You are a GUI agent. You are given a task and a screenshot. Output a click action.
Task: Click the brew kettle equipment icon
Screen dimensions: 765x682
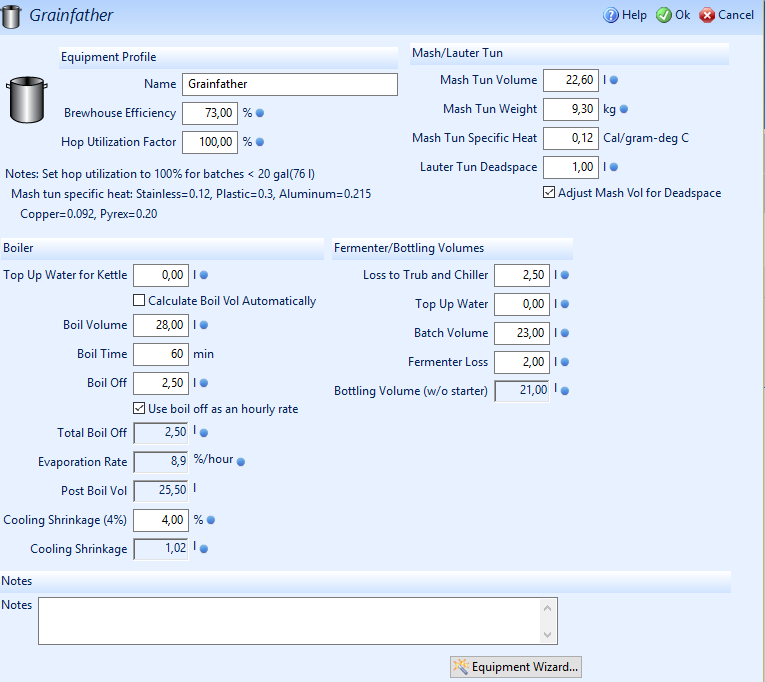26,100
